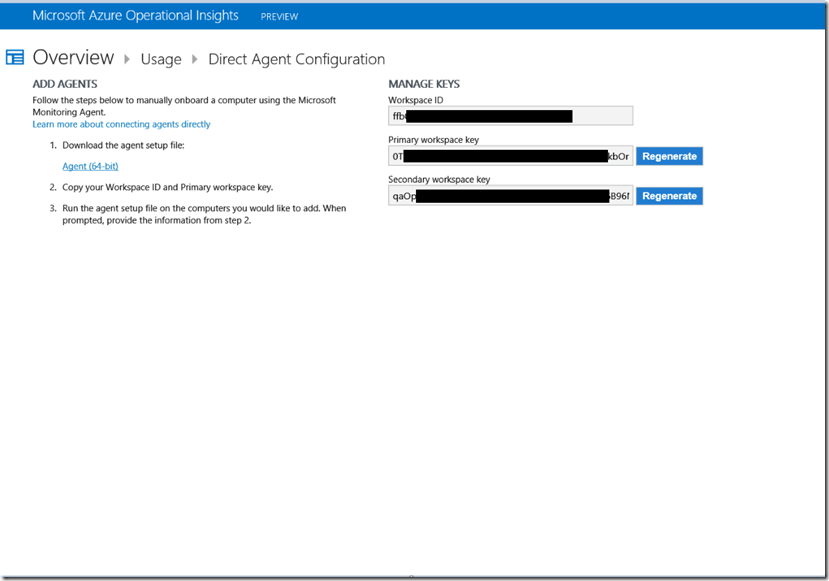Click the ADD AGENTS heading

(x=65, y=84)
